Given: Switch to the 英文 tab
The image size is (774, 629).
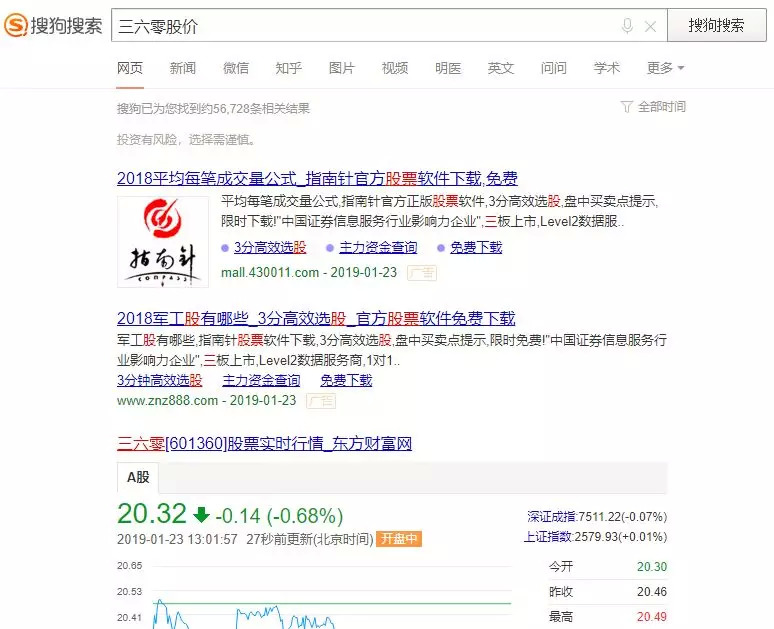Looking at the screenshot, I should click(x=501, y=68).
